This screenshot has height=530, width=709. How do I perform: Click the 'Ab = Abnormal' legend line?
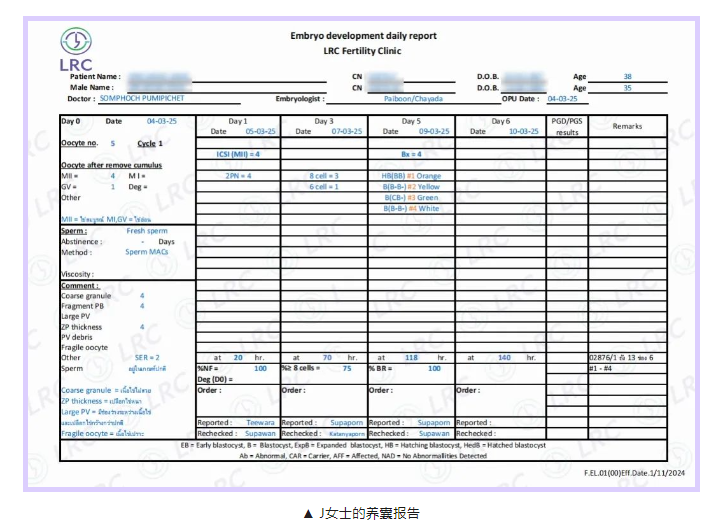point(363,456)
